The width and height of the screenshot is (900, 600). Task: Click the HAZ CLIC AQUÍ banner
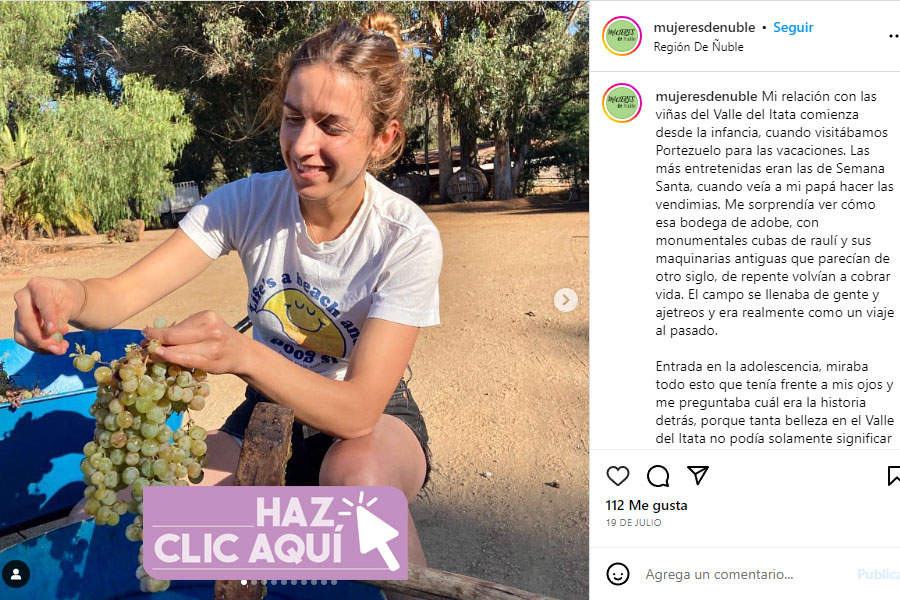point(276,533)
